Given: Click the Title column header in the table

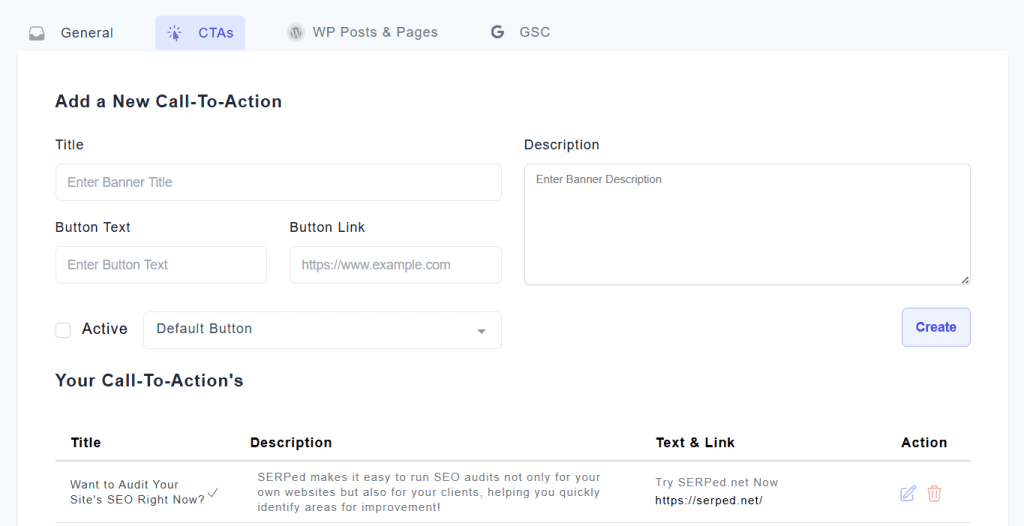Looking at the screenshot, I should [86, 442].
